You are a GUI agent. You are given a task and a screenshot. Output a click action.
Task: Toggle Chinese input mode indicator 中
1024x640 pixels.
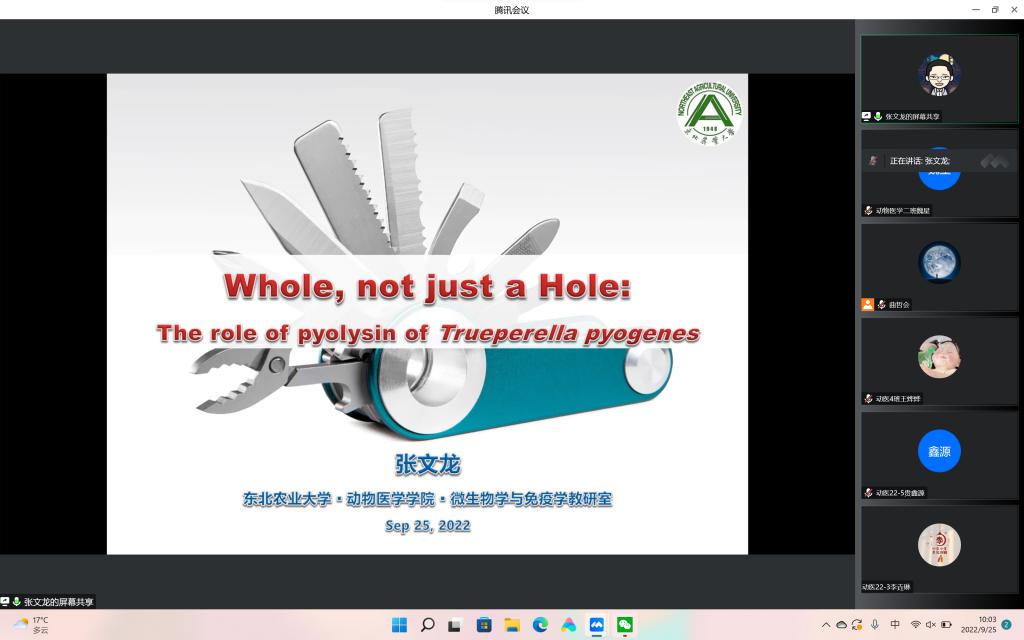(x=895, y=625)
